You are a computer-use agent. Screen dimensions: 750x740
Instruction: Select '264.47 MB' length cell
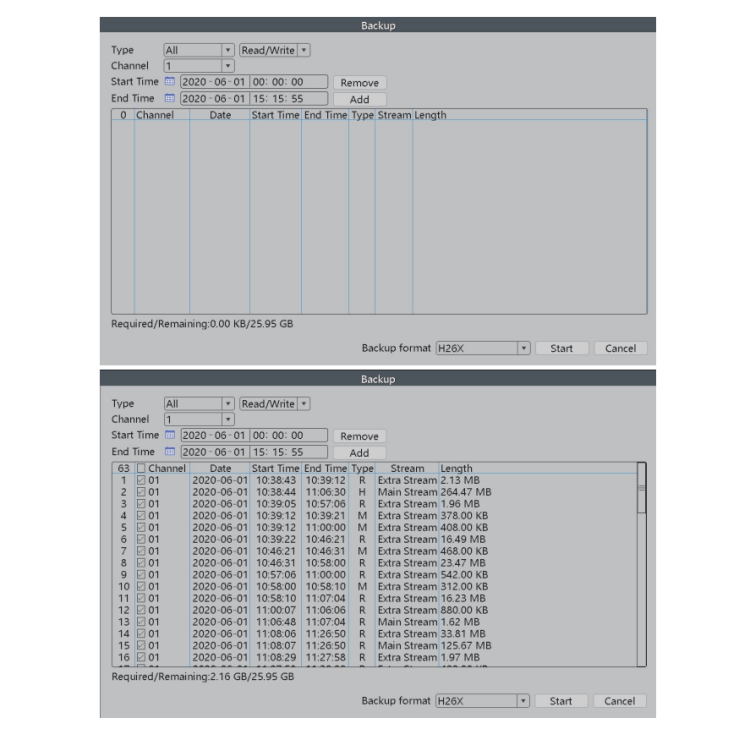coord(466,492)
